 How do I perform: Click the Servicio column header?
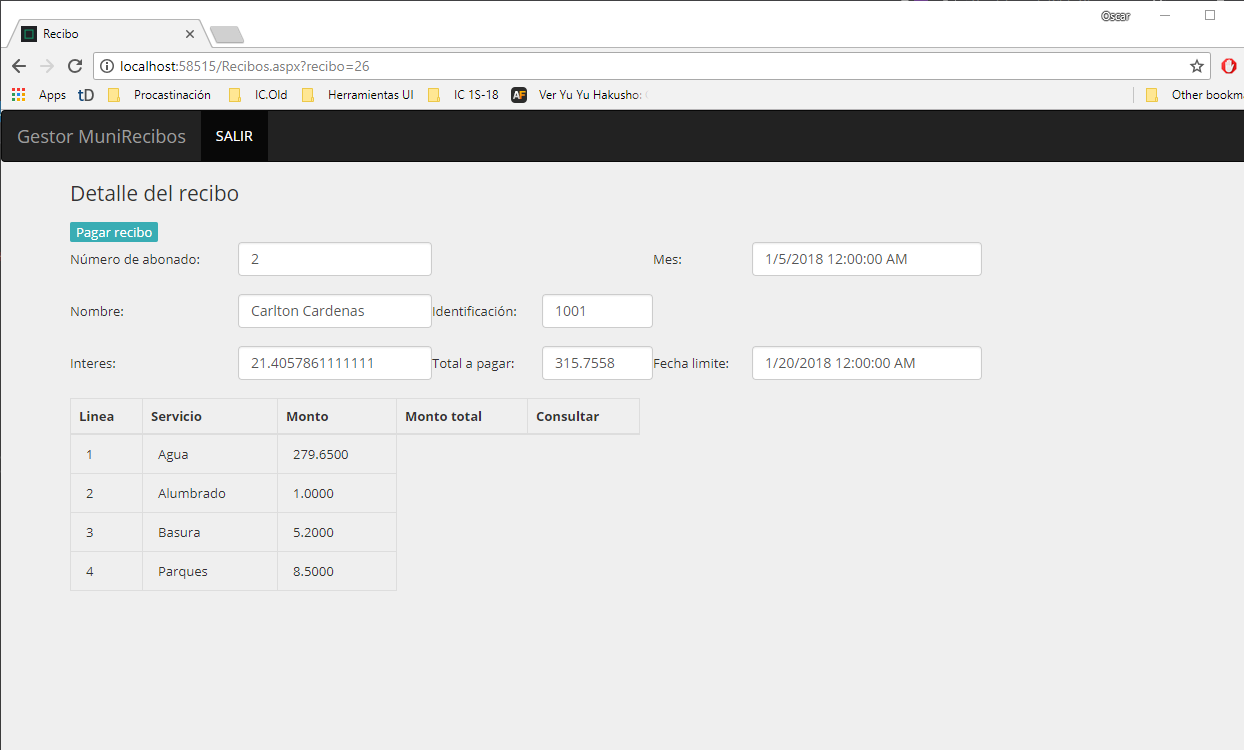pyautogui.click(x=210, y=416)
